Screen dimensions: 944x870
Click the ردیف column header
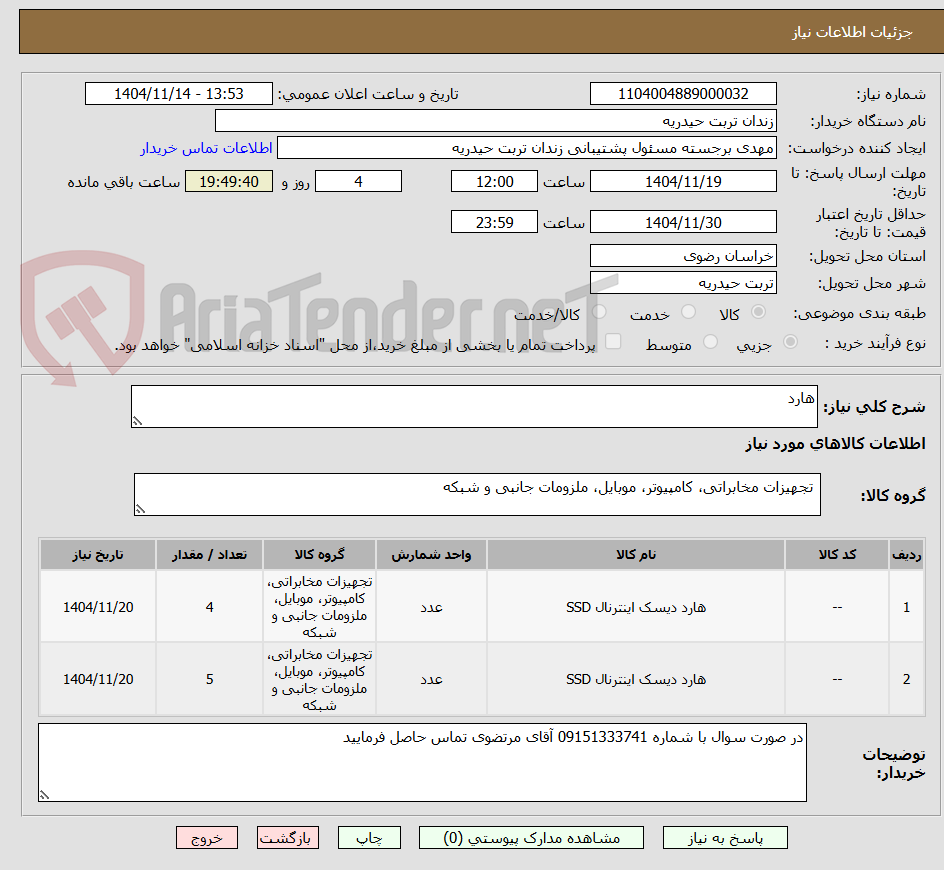907,555
